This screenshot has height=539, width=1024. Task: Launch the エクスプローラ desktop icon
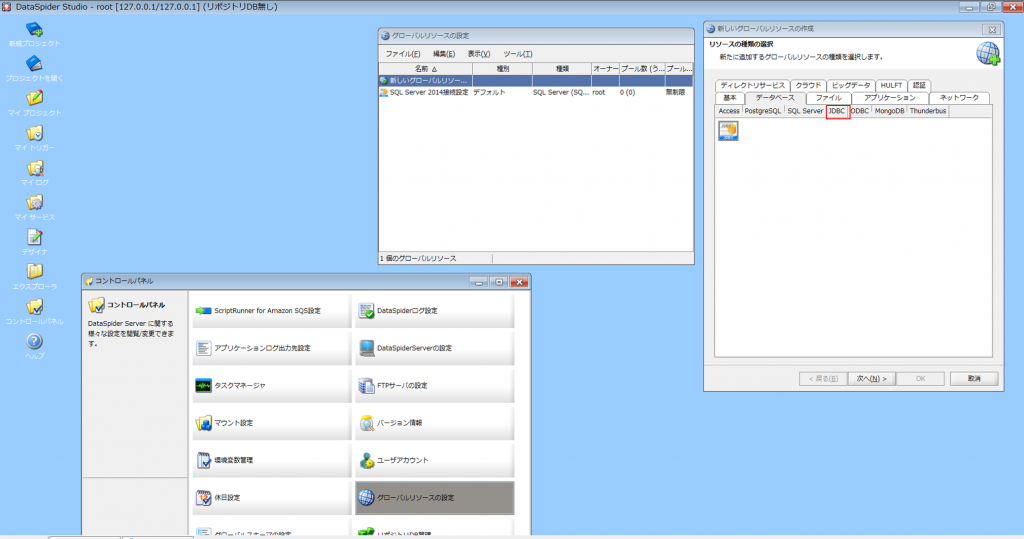pos(34,272)
